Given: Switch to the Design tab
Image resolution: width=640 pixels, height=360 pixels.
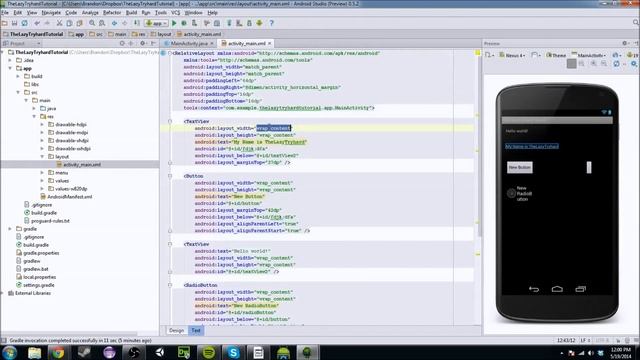Looking at the screenshot, I should point(176,330).
